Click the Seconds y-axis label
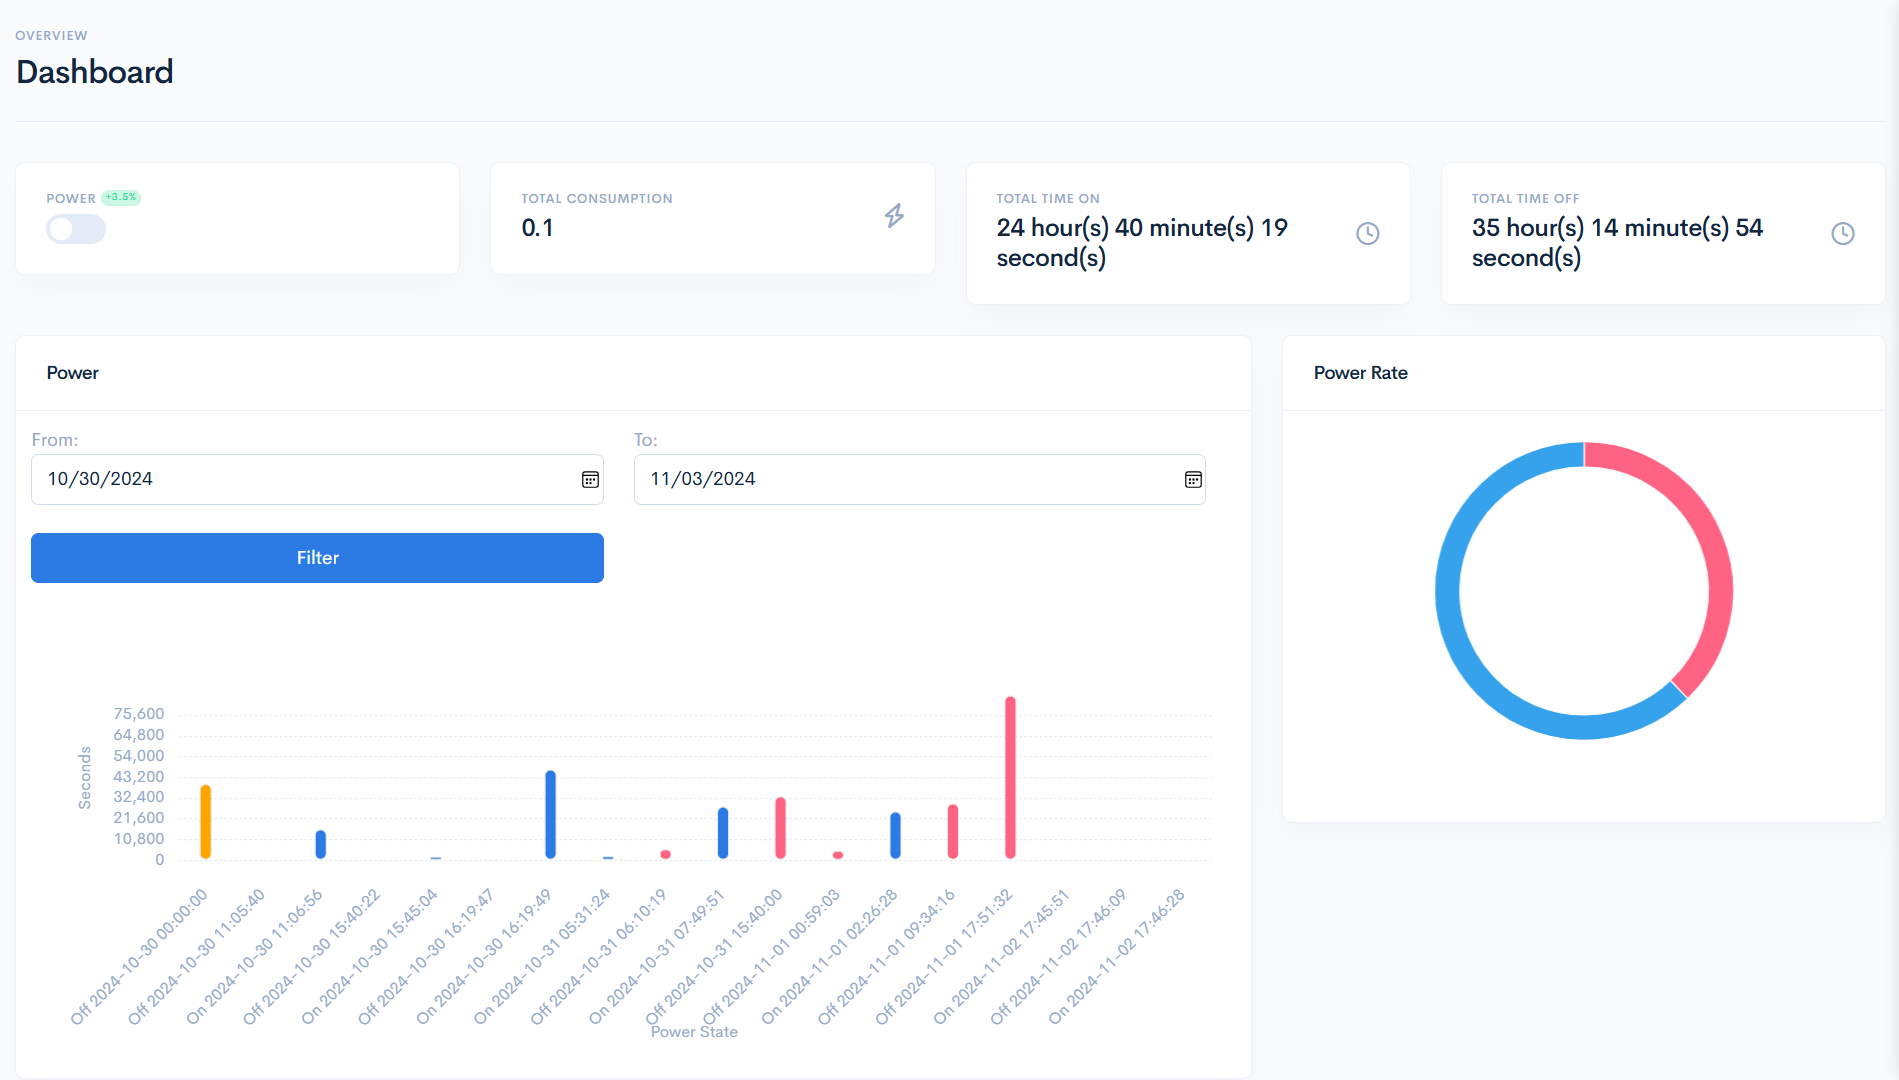This screenshot has width=1899, height=1080. (85, 778)
